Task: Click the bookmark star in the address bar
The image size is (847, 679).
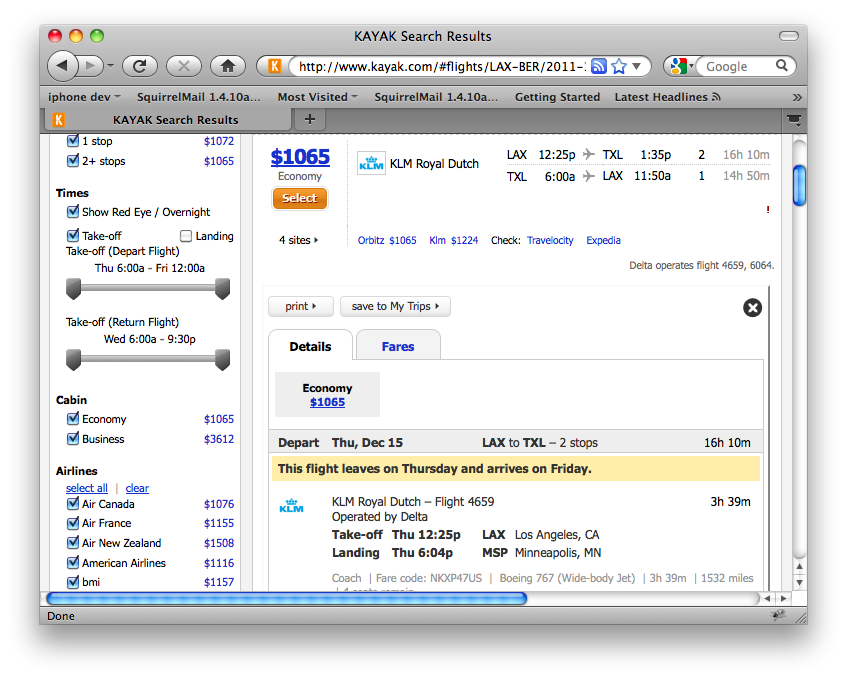Action: (618, 64)
